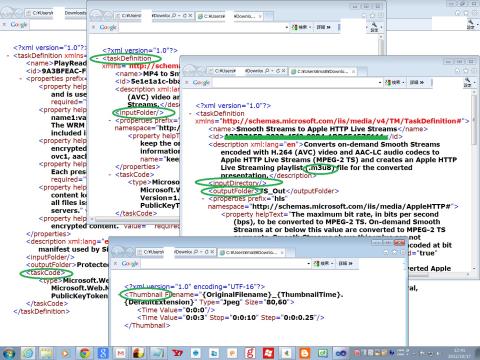Click tools gear in Apple HTTP Live Streams window
The width and height of the screenshot is (480, 360).
(473, 71)
